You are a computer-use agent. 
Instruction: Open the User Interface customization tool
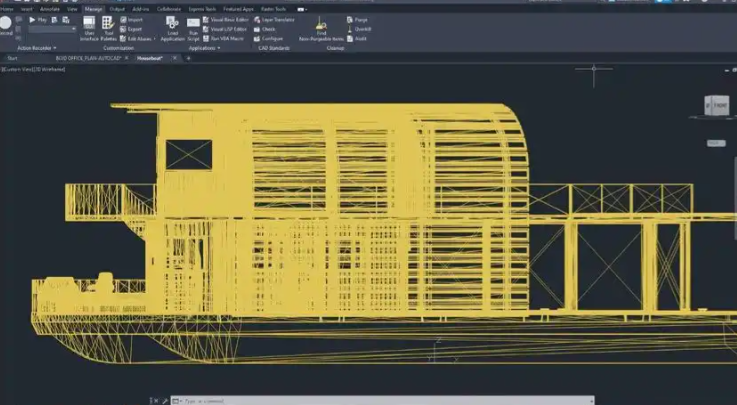pos(89,29)
